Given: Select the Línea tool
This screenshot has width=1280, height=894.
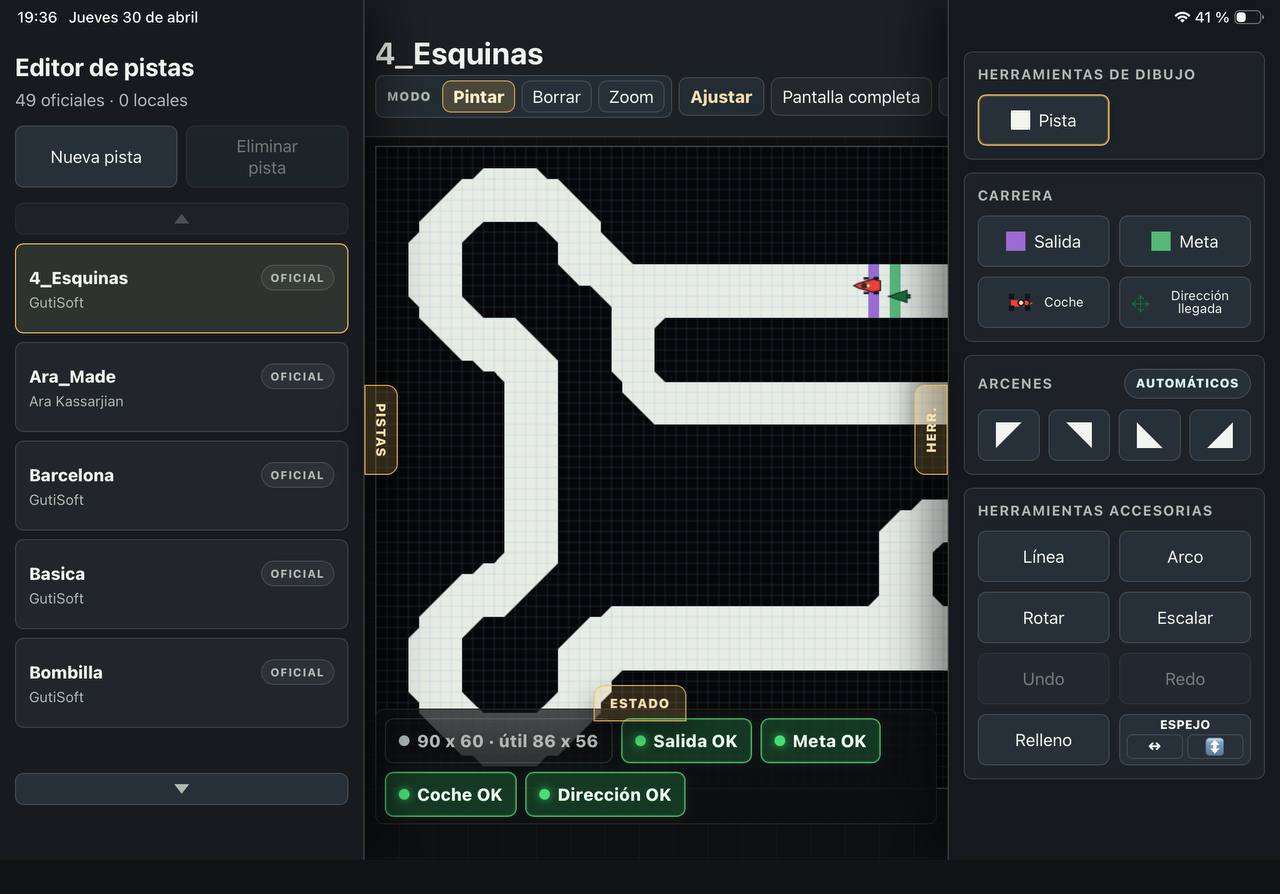Looking at the screenshot, I should click(x=1043, y=557).
